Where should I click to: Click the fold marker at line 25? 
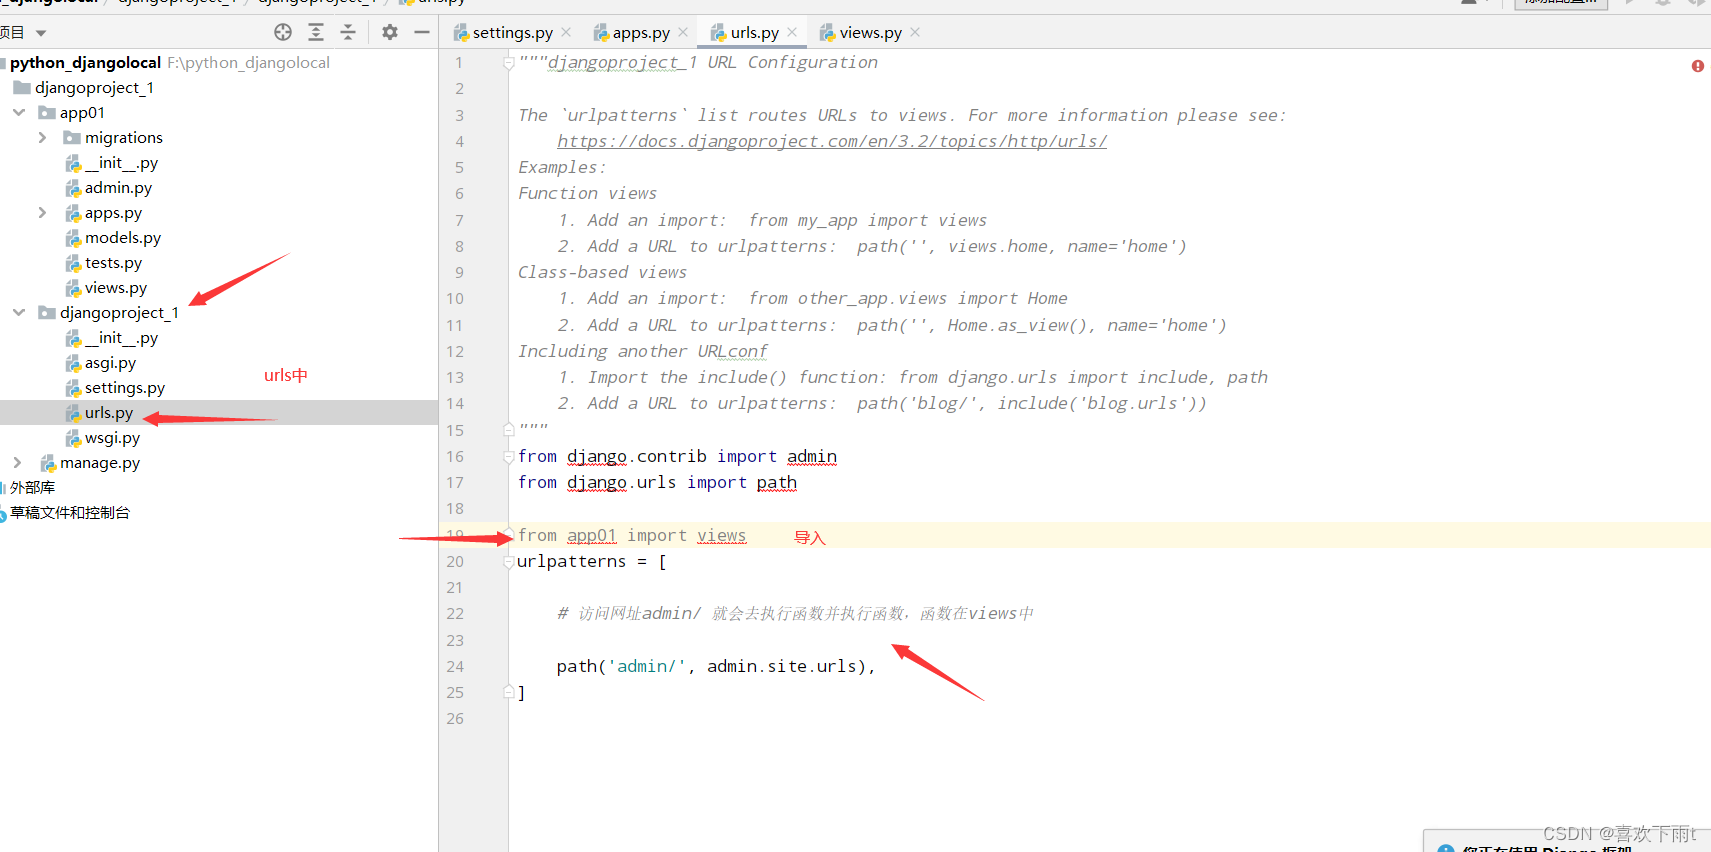(x=508, y=692)
